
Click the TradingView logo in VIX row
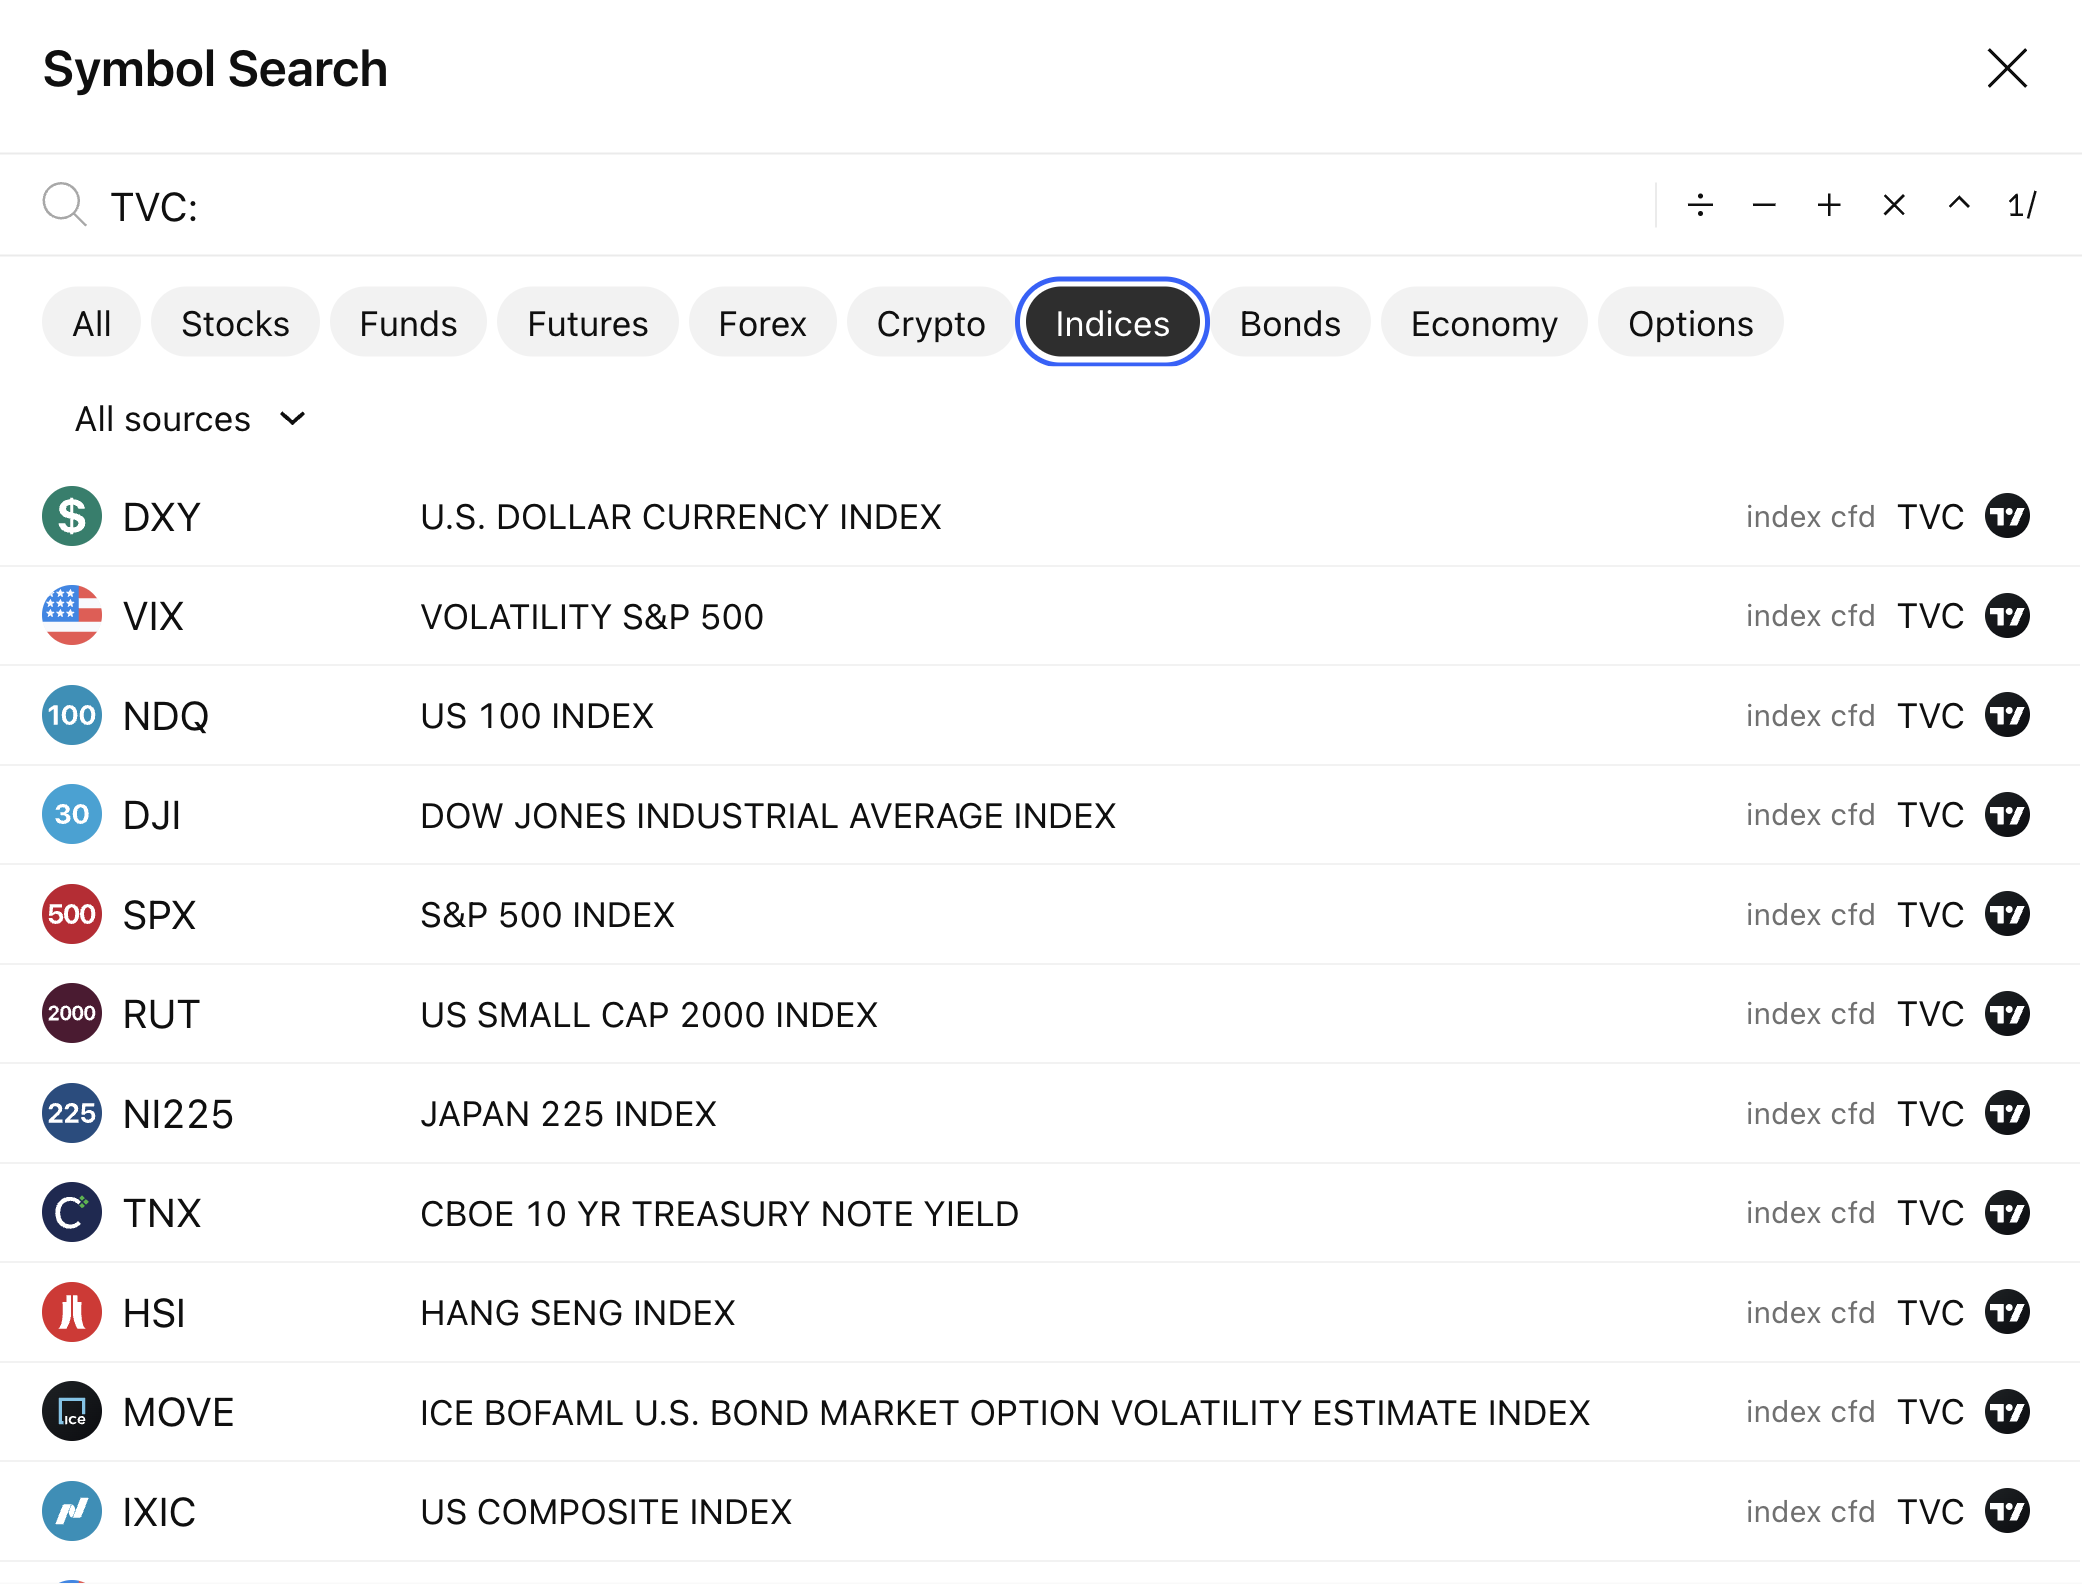[2006, 616]
